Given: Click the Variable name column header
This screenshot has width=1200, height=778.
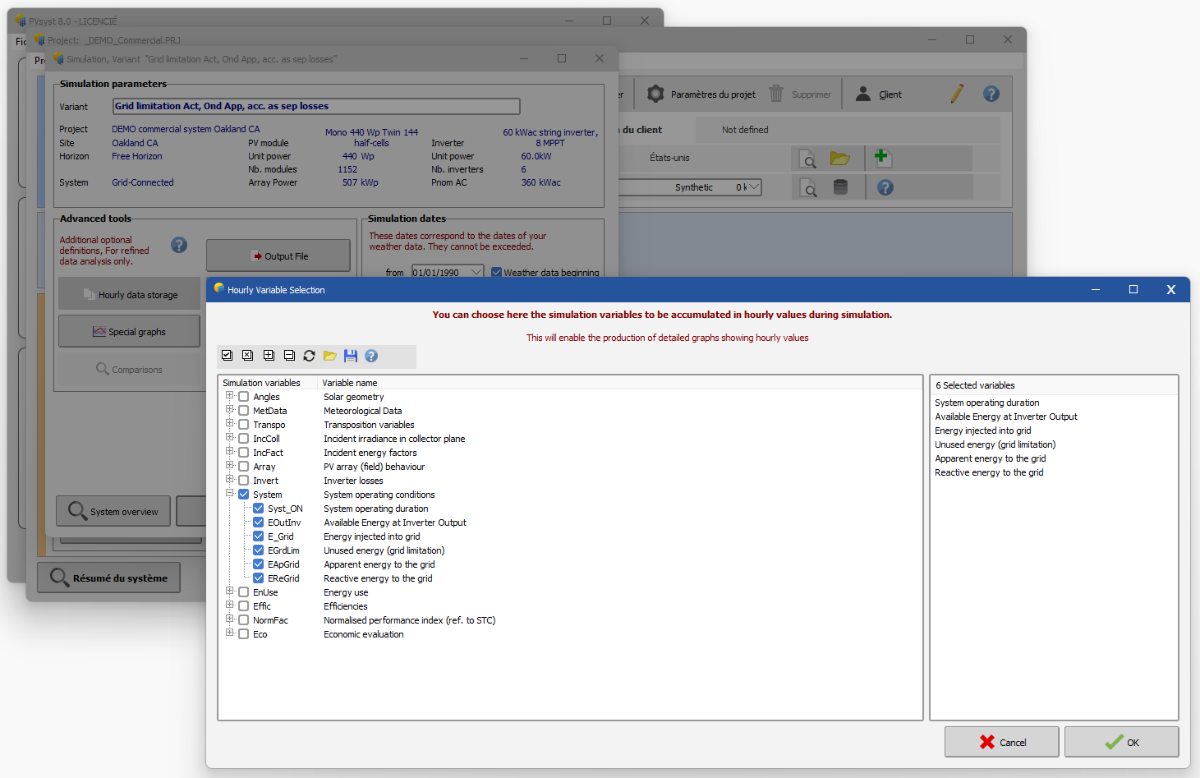Looking at the screenshot, I should (350, 383).
